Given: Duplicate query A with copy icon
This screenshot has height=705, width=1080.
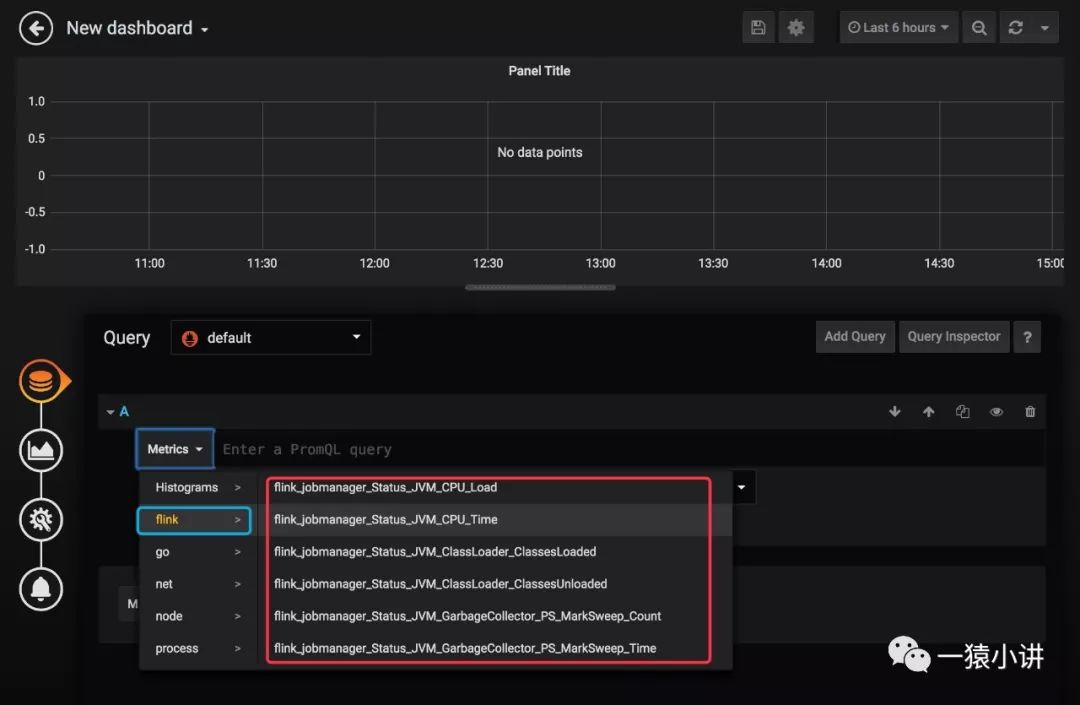Looking at the screenshot, I should (963, 412).
